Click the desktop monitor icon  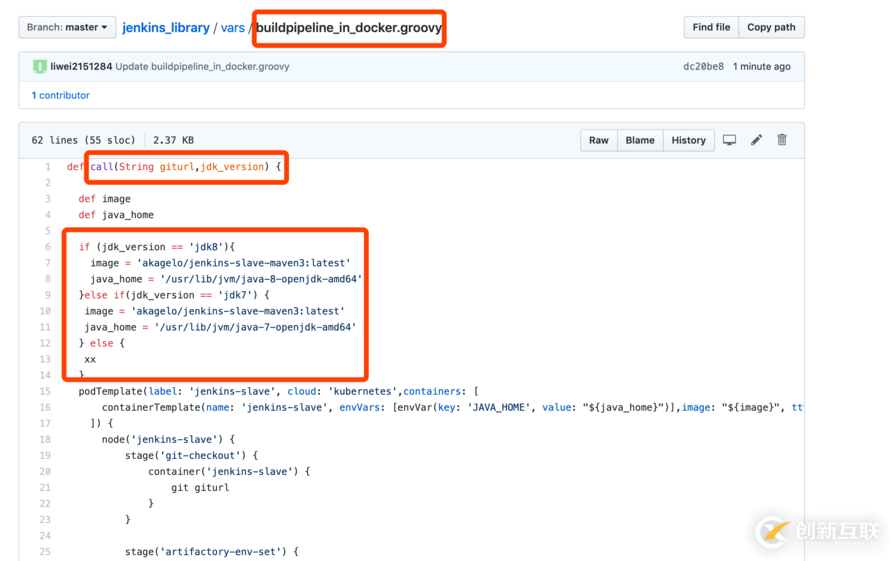pos(730,140)
